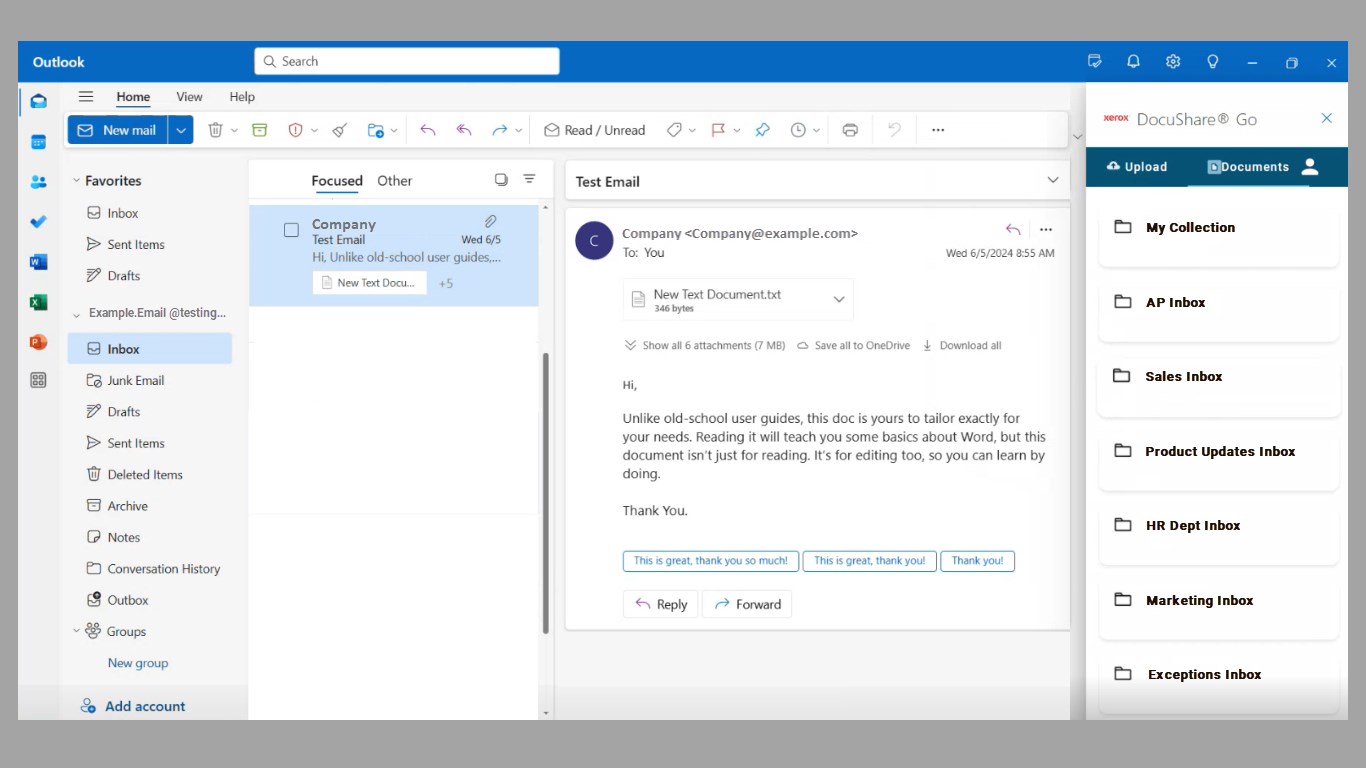Archive the message using toolbar icon
The width and height of the screenshot is (1366, 768).
[260, 130]
